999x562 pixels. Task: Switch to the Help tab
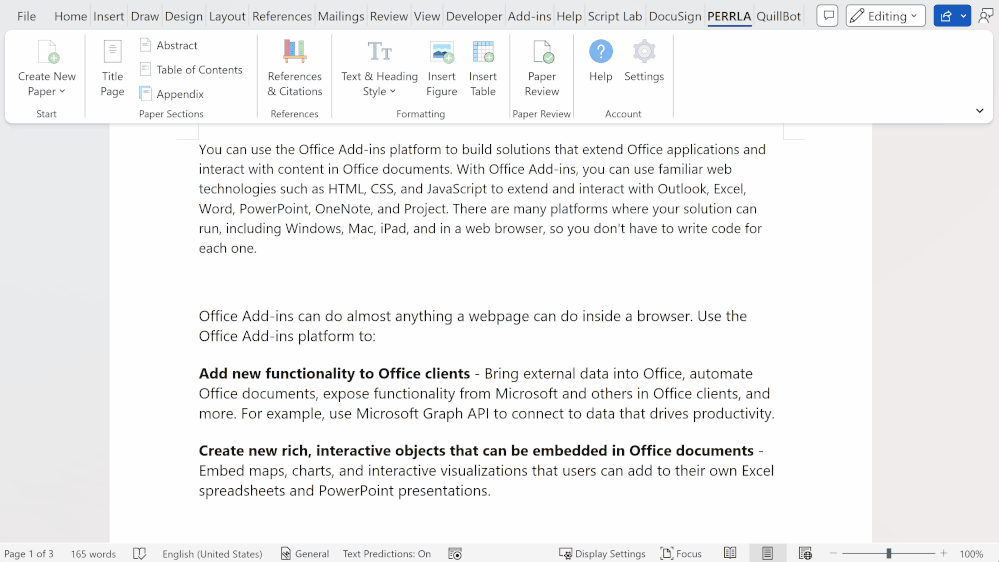pyautogui.click(x=569, y=16)
